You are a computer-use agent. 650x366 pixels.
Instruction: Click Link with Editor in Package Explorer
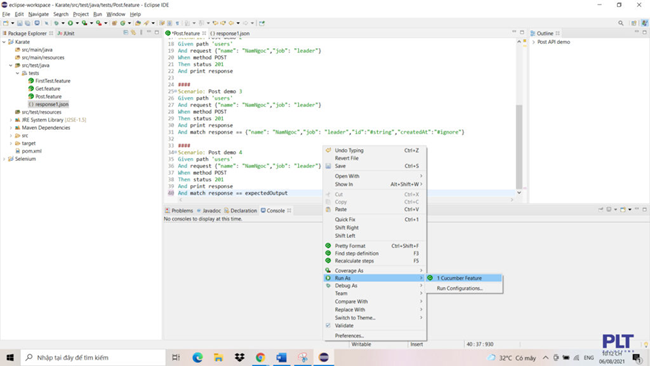133,32
